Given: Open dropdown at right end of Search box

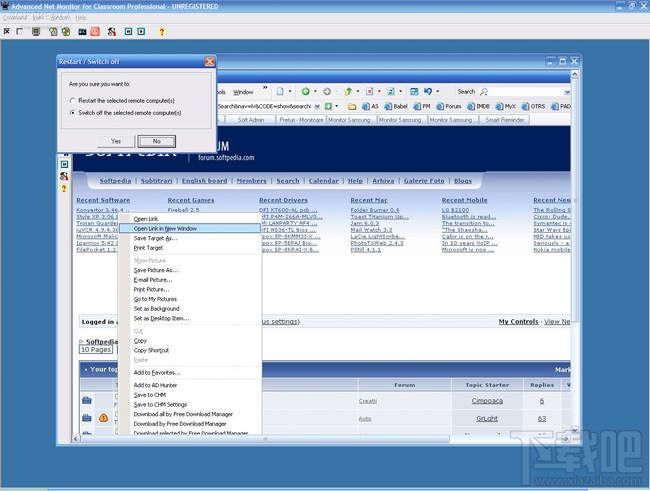Looking at the screenshot, I should (567, 92).
